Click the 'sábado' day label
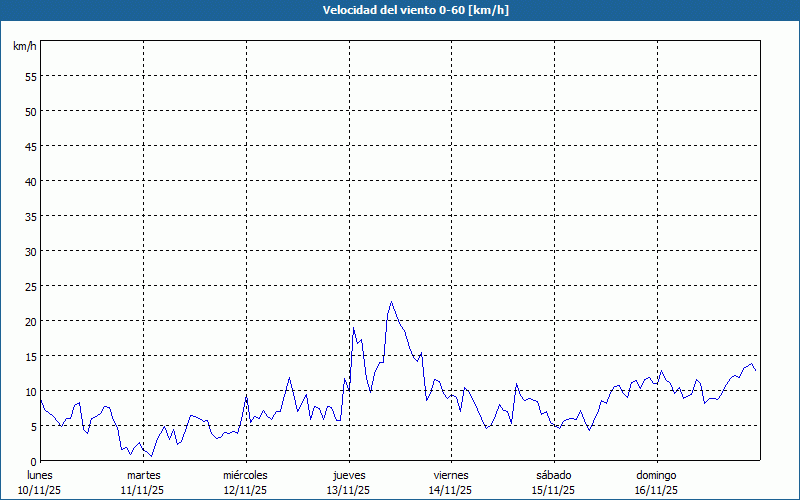Image resolution: width=800 pixels, height=500 pixels. point(553,474)
